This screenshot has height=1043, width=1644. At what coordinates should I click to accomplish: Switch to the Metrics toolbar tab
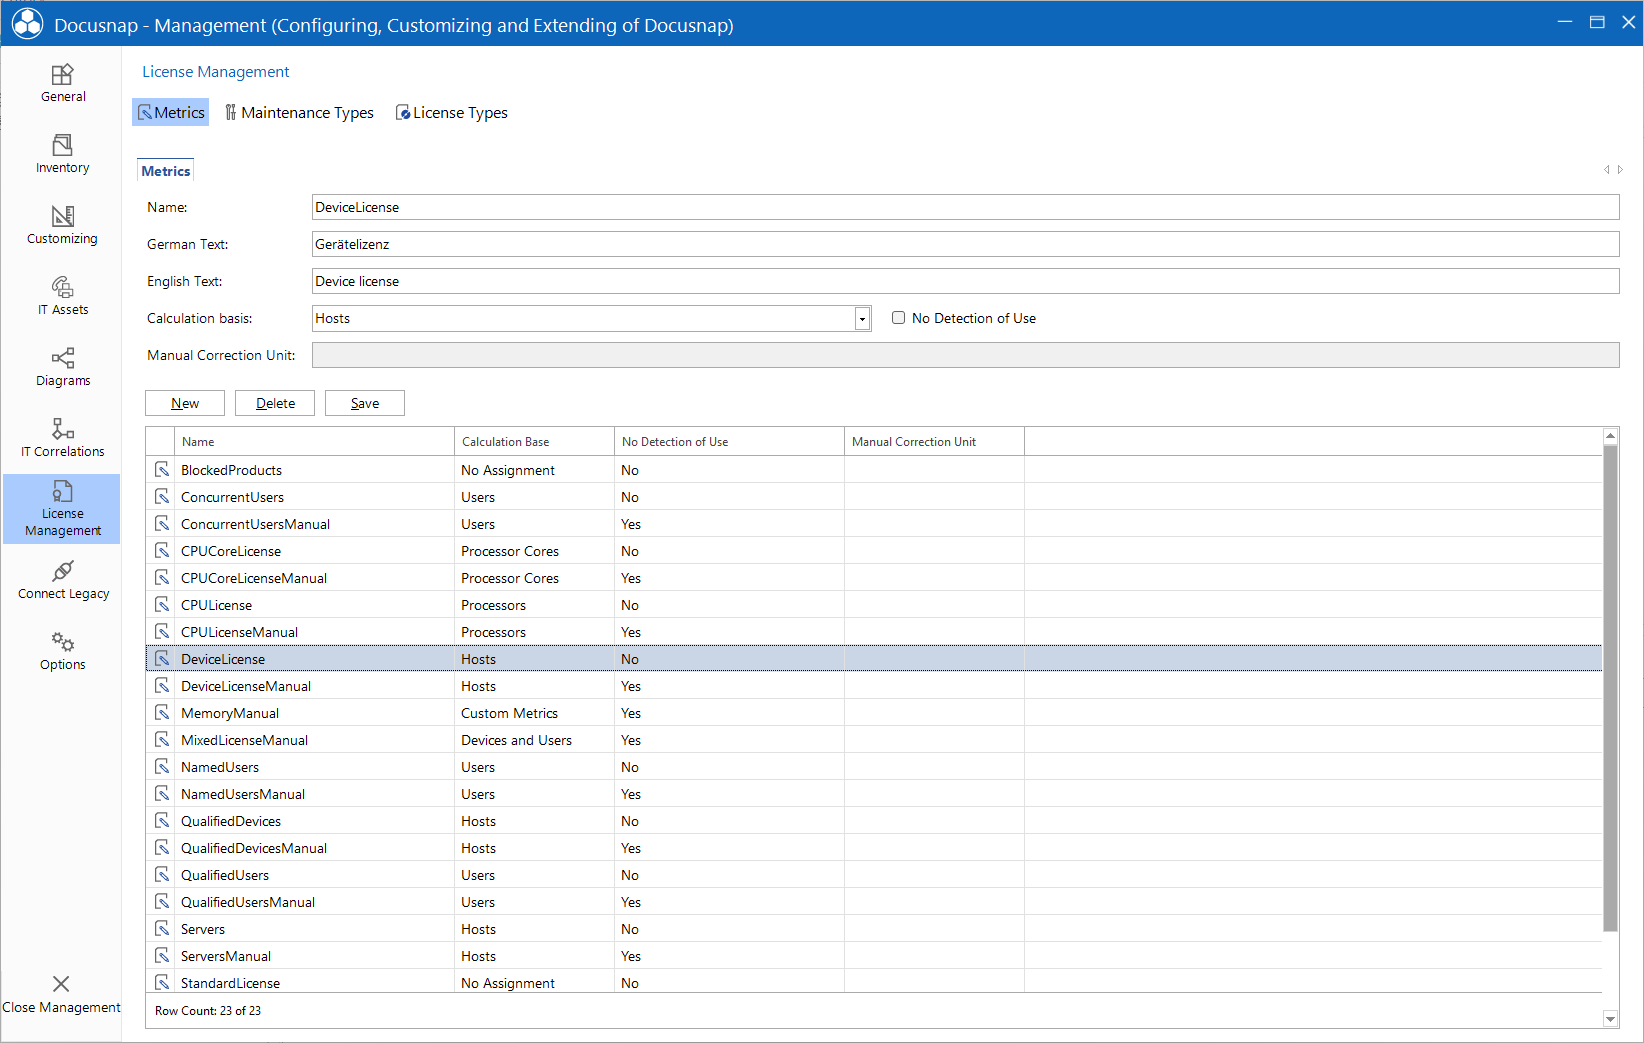[x=171, y=112]
